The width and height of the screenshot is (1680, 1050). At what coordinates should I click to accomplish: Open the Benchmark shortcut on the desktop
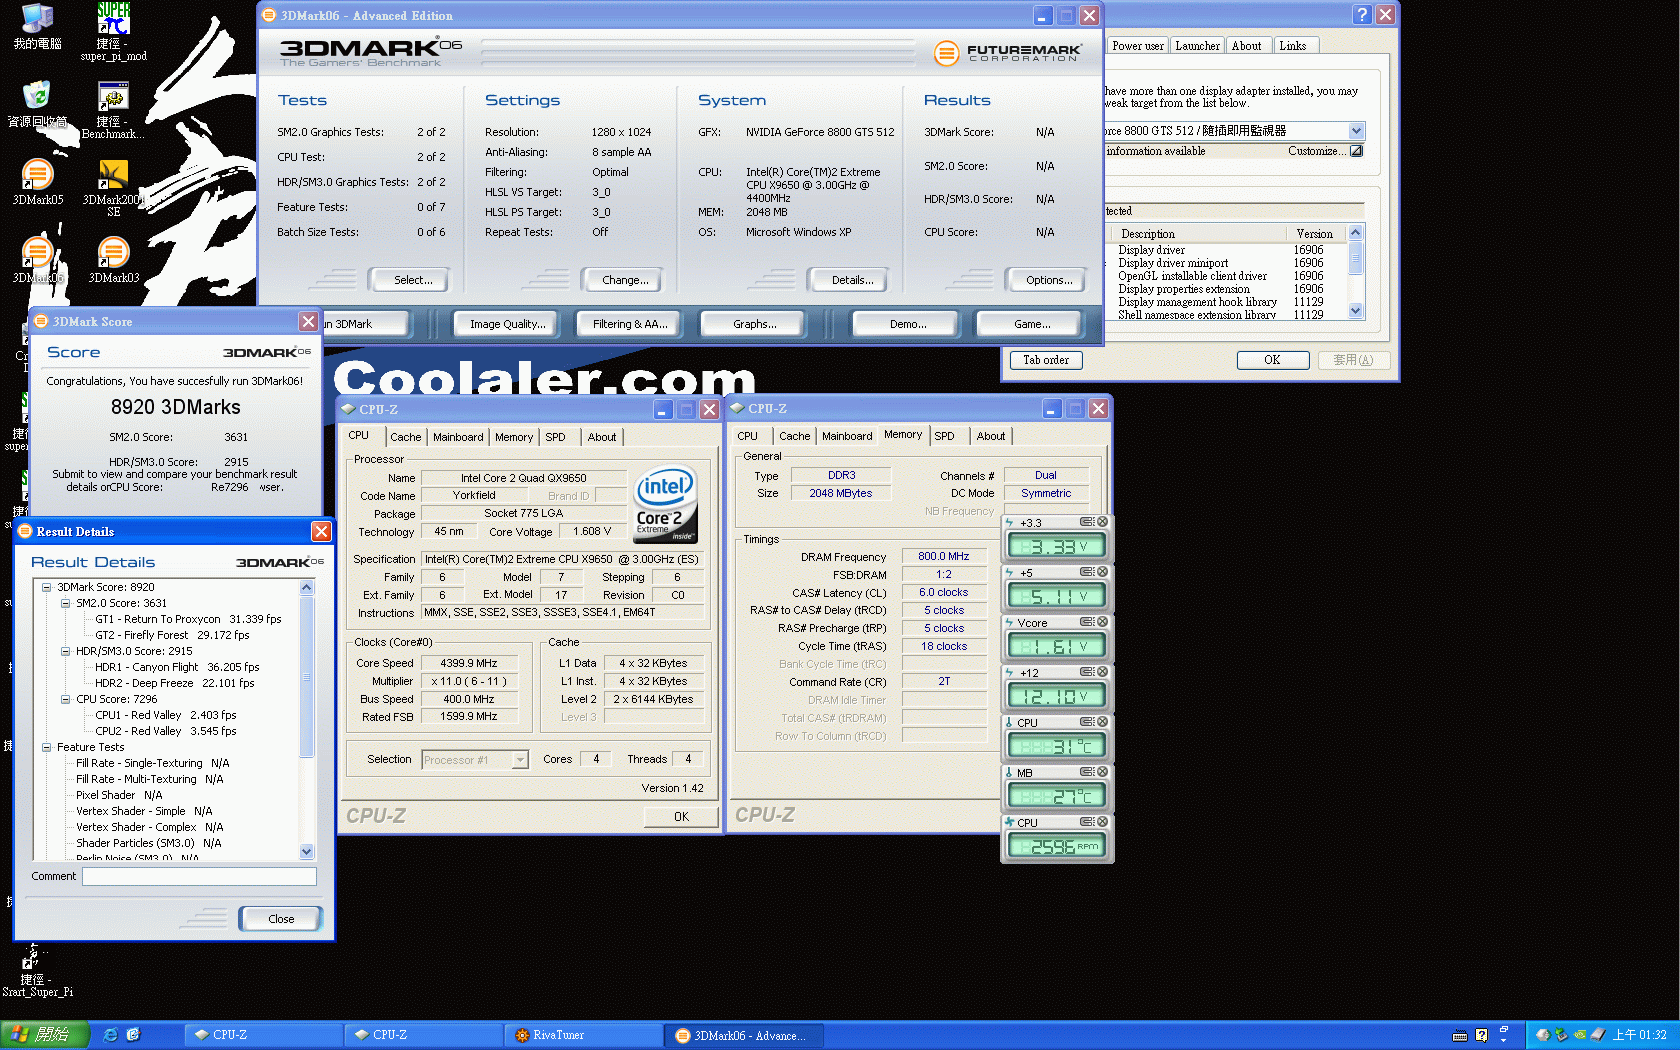113,110
